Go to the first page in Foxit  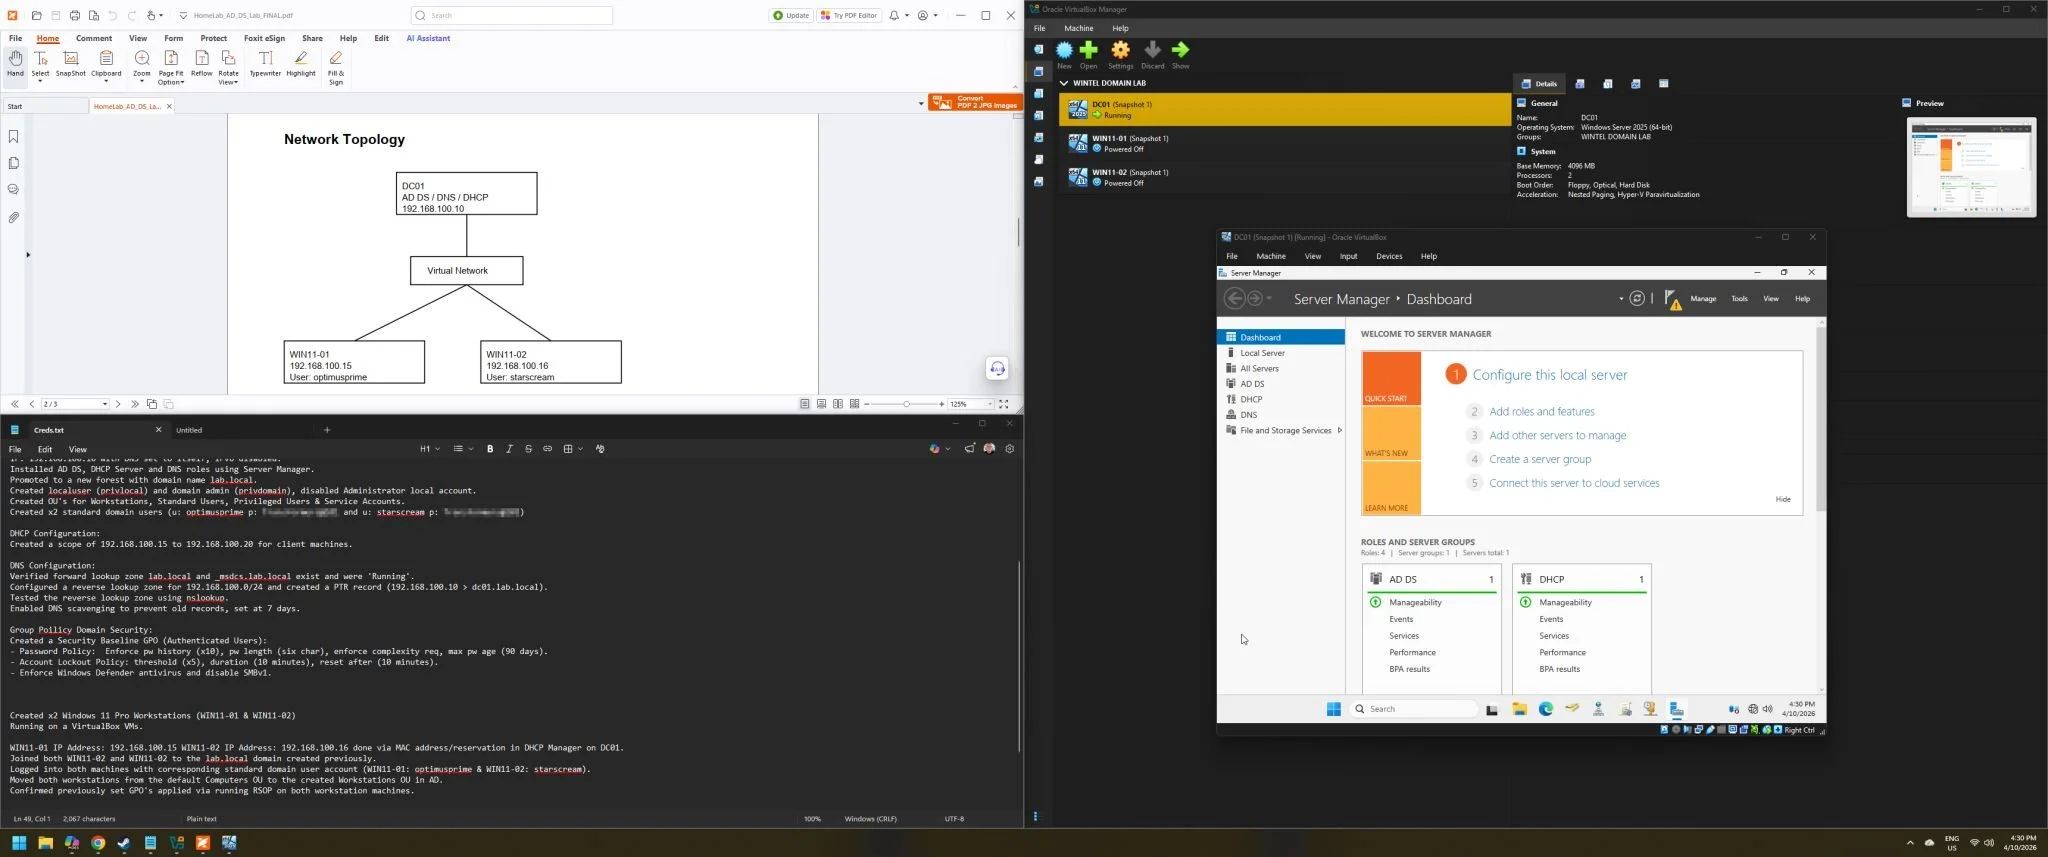pyautogui.click(x=15, y=404)
